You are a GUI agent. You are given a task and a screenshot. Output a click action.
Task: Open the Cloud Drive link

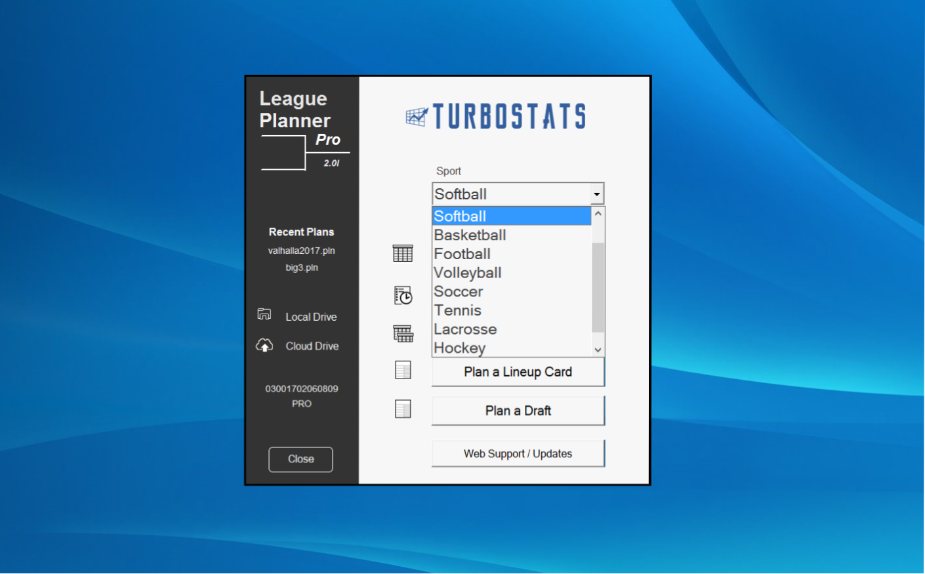pos(312,346)
